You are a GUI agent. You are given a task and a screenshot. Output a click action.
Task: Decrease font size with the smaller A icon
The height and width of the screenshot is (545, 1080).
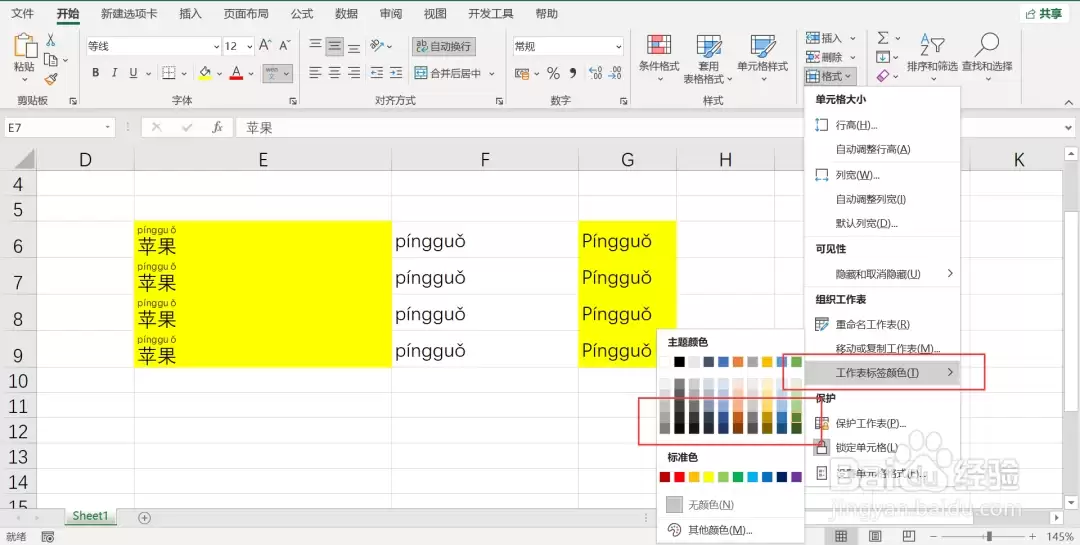pos(284,46)
